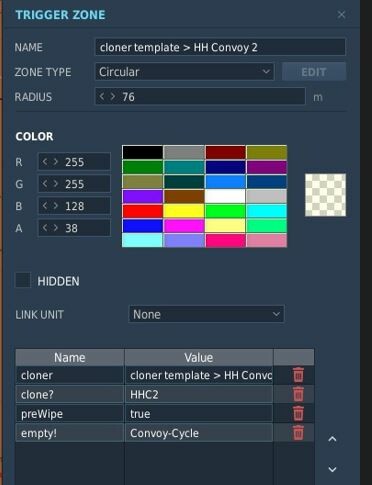This screenshot has height=485, width=372.
Task: Decrease the B color value
Action: 45,206
